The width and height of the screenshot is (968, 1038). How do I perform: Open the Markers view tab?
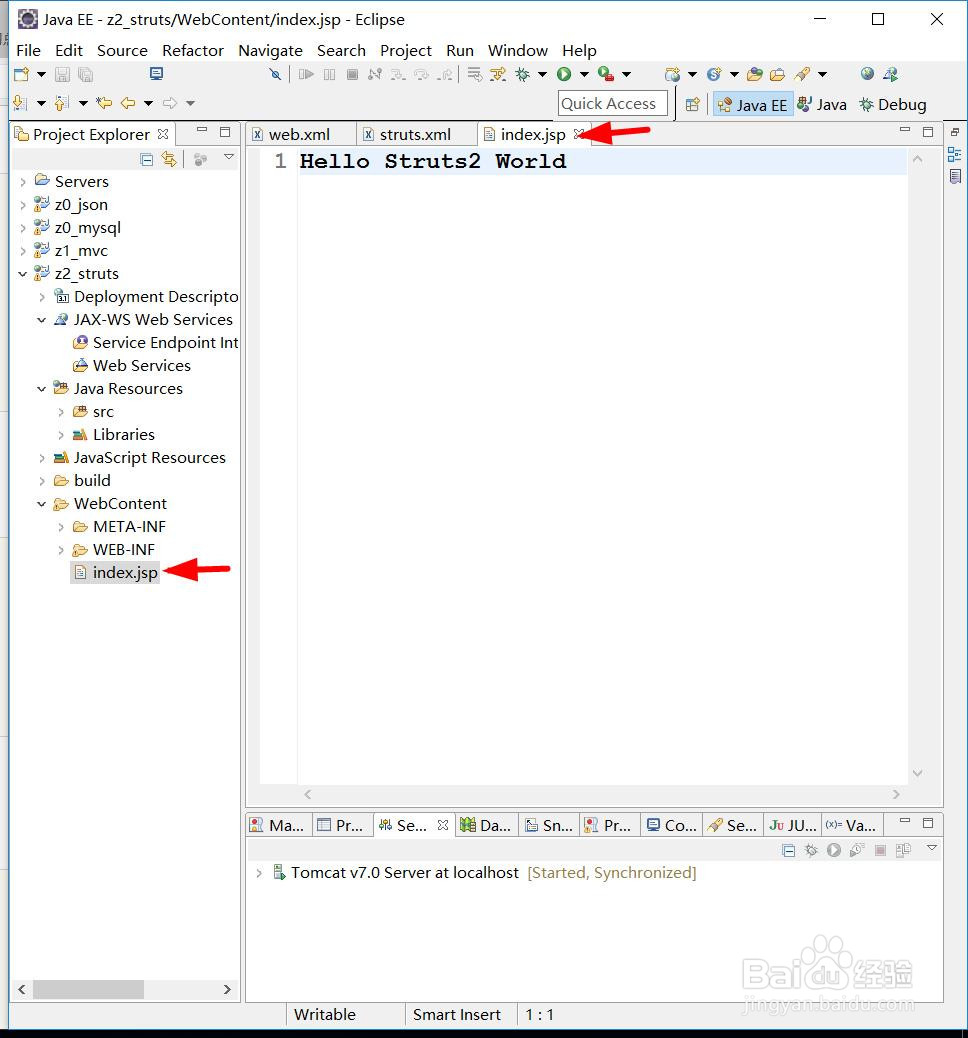[278, 825]
